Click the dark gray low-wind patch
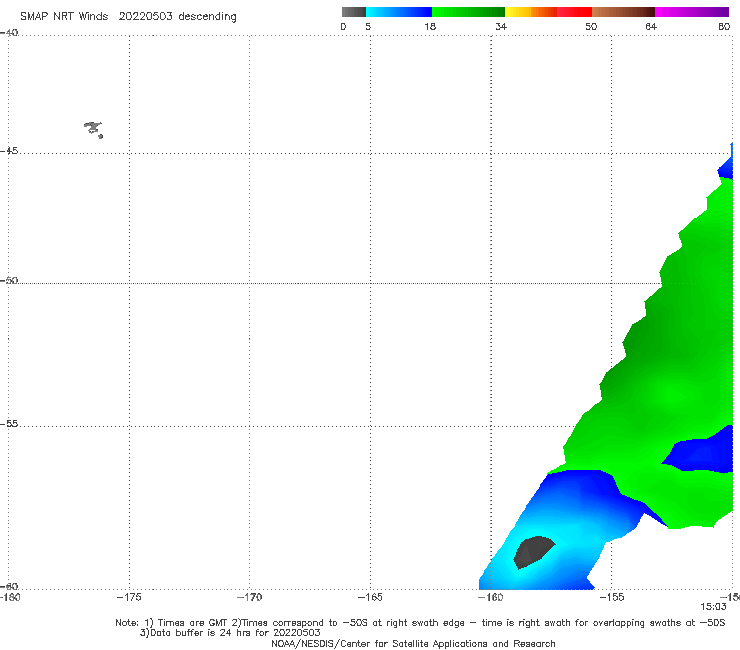This screenshot has width=740, height=650. tap(534, 552)
